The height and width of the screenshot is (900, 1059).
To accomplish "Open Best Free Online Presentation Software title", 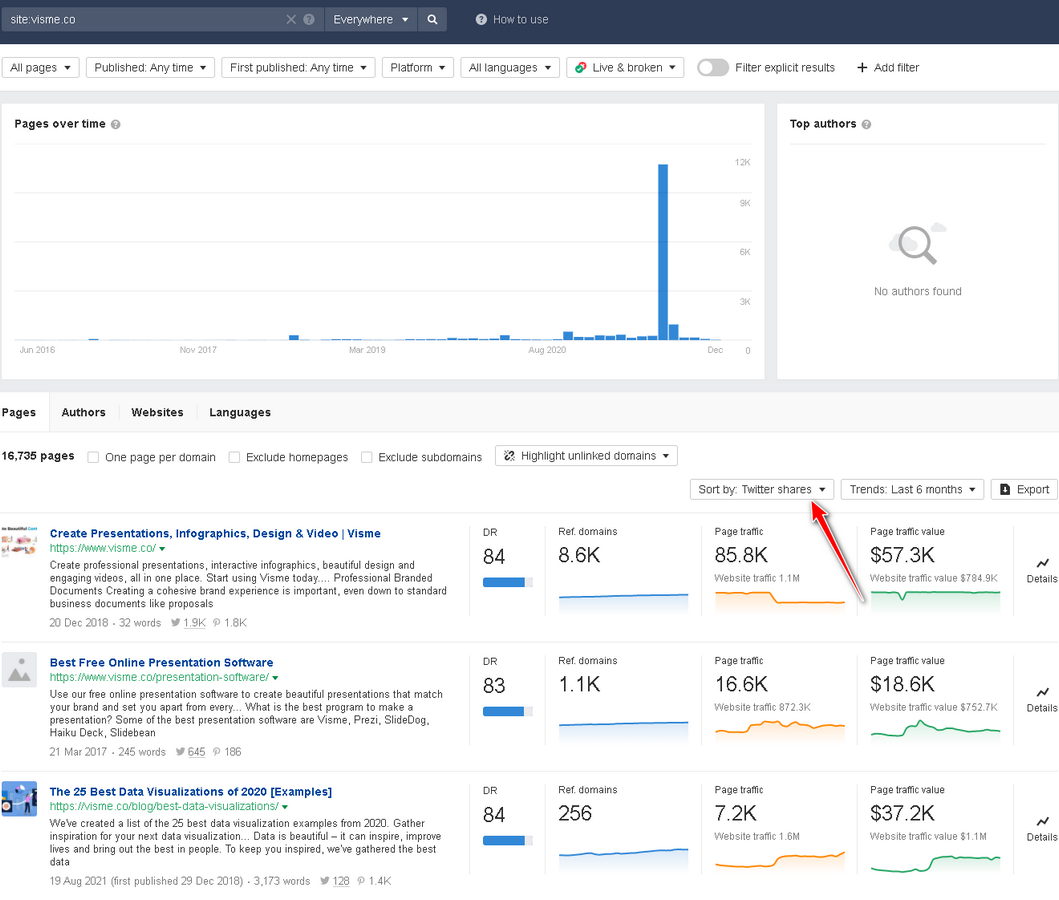I will (161, 662).
